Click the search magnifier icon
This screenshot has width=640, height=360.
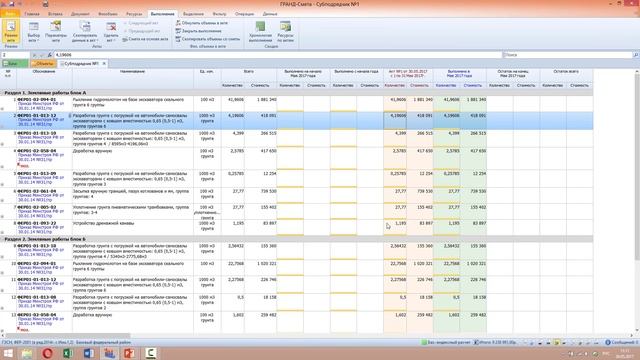click(x=636, y=55)
